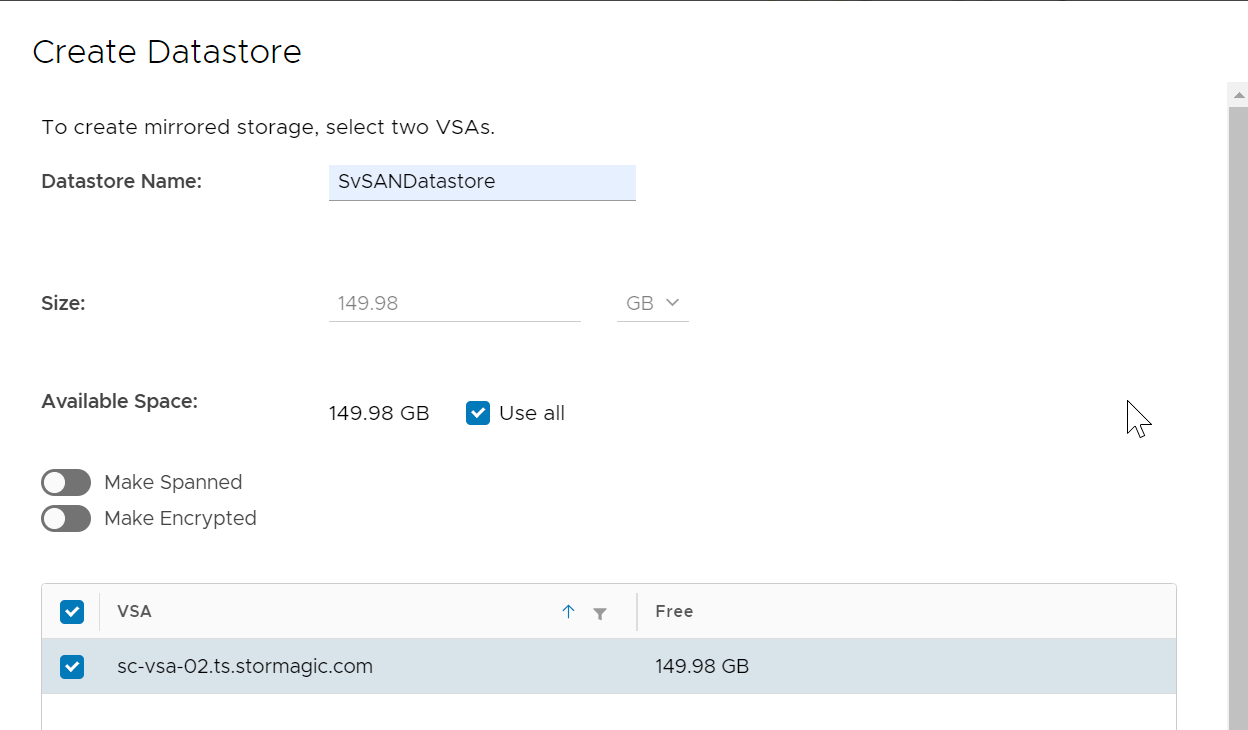Sort the VSA column using the blue arrow

[x=568, y=612]
